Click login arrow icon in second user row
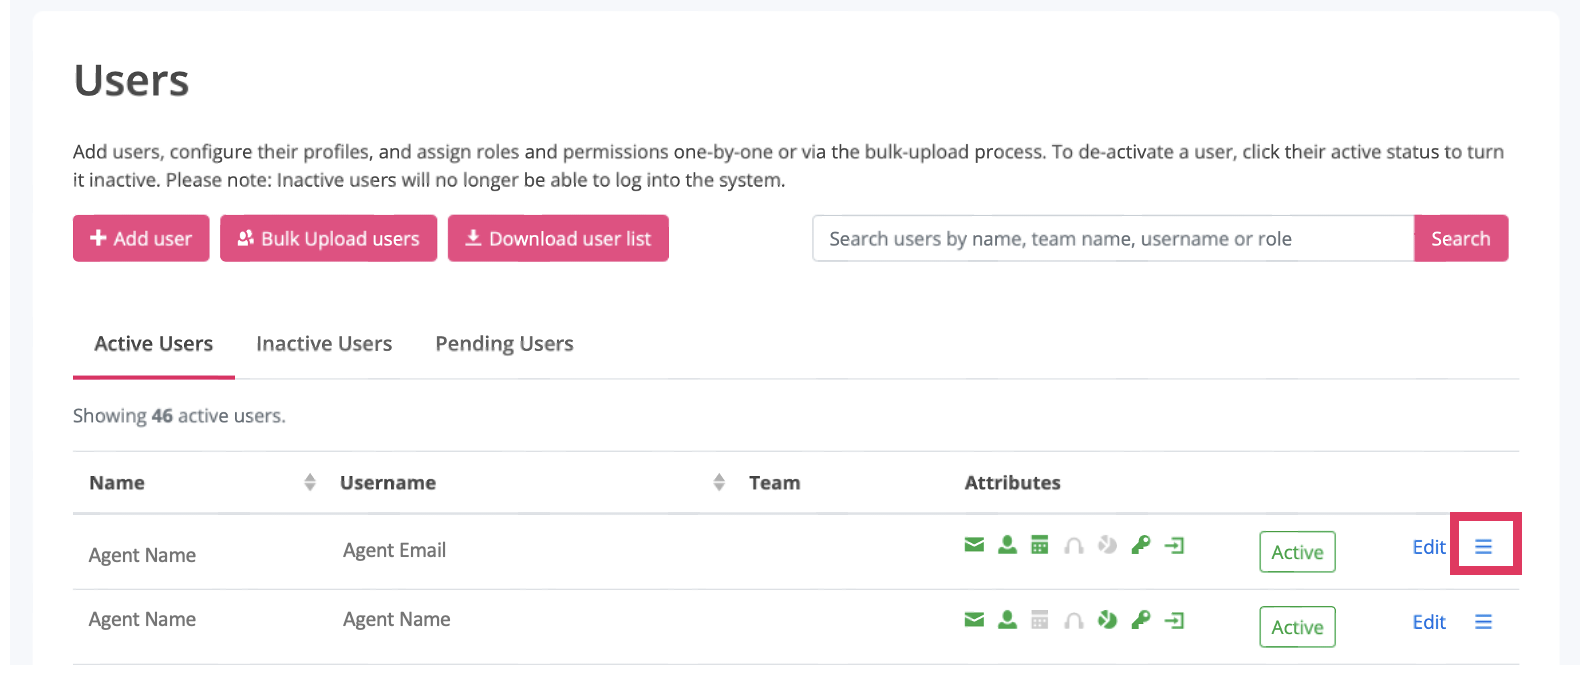This screenshot has width=1580, height=684. 1174,620
